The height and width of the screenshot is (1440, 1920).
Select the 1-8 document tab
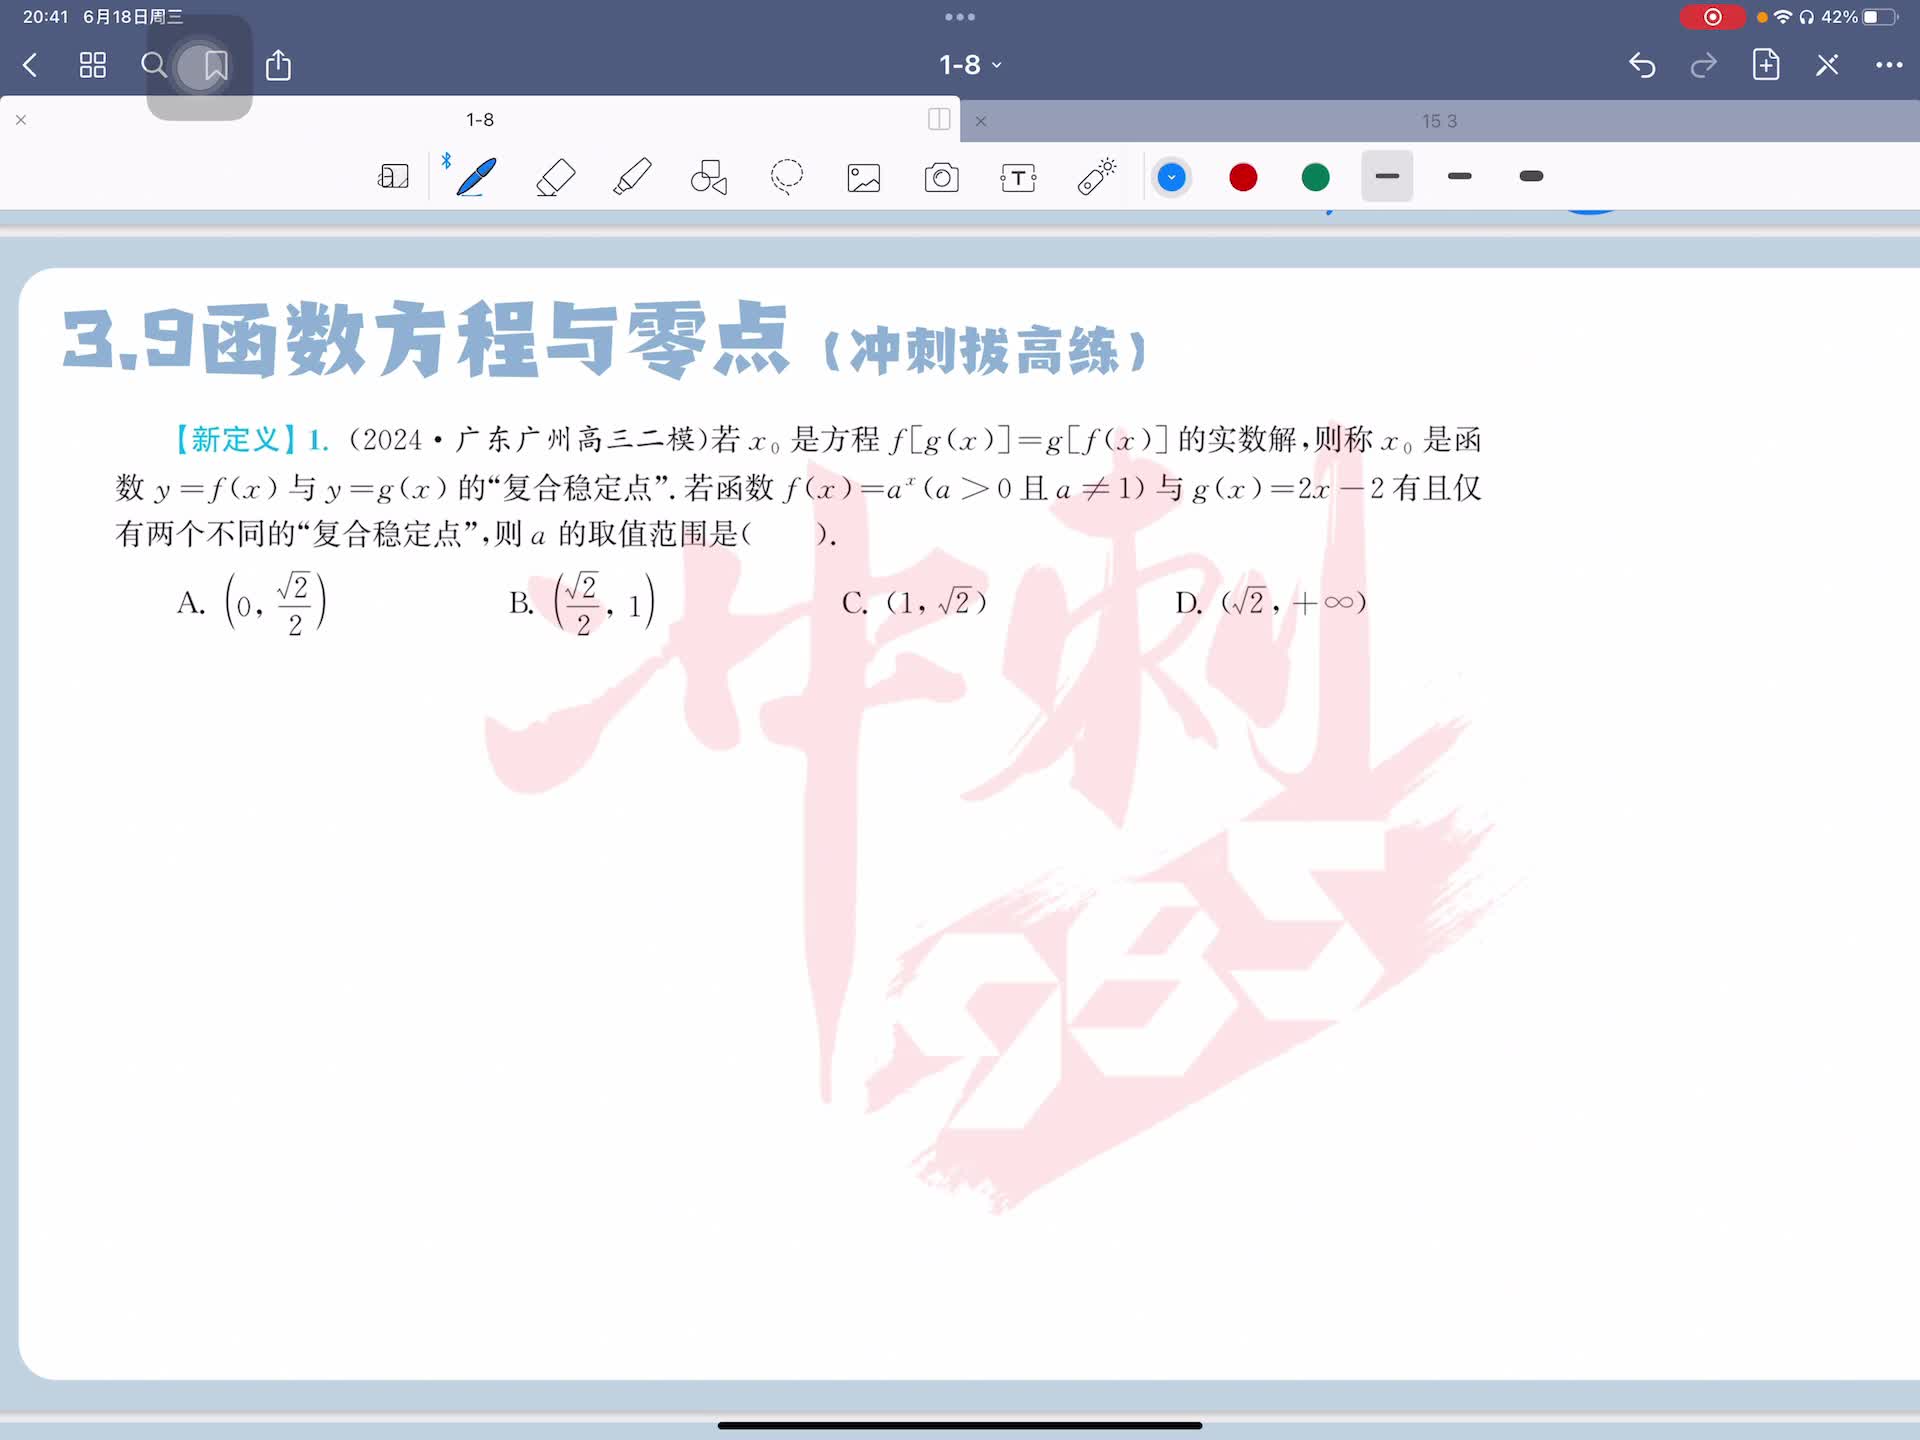(x=480, y=119)
